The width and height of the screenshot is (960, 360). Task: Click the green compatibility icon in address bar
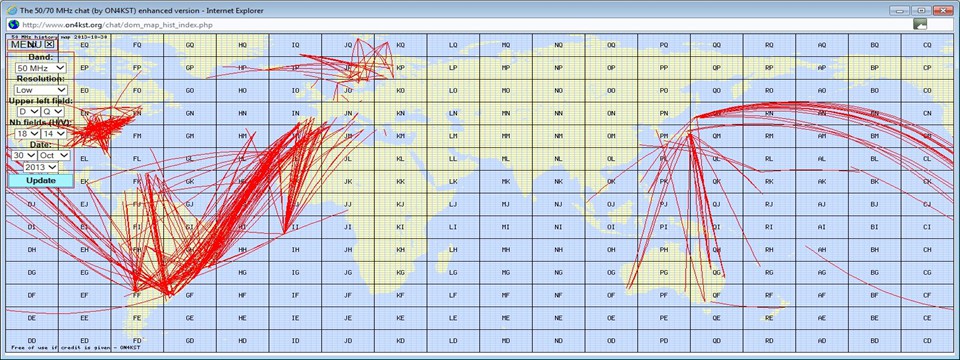920,24
